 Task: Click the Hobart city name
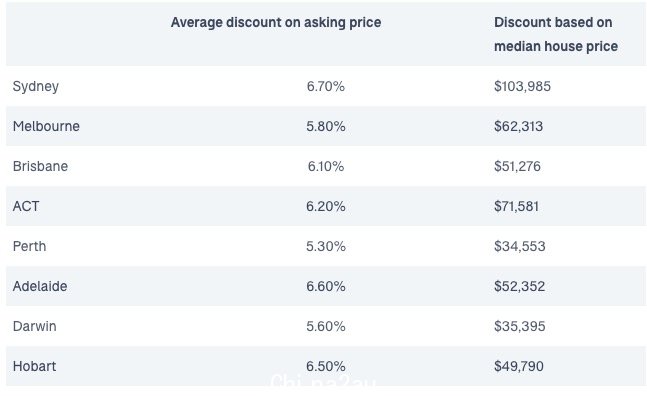coord(34,366)
